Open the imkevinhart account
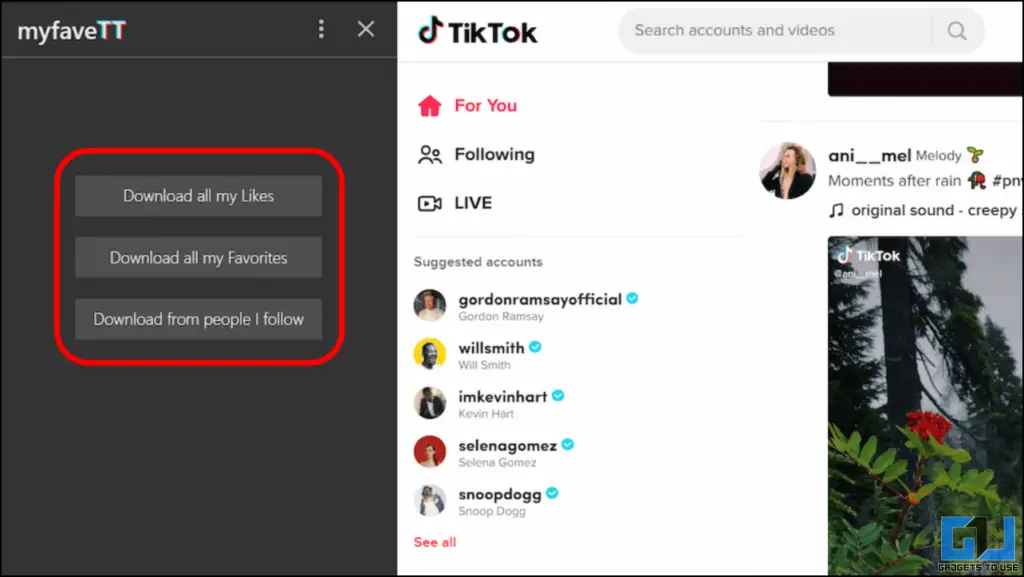1024x577 pixels. pos(503,397)
